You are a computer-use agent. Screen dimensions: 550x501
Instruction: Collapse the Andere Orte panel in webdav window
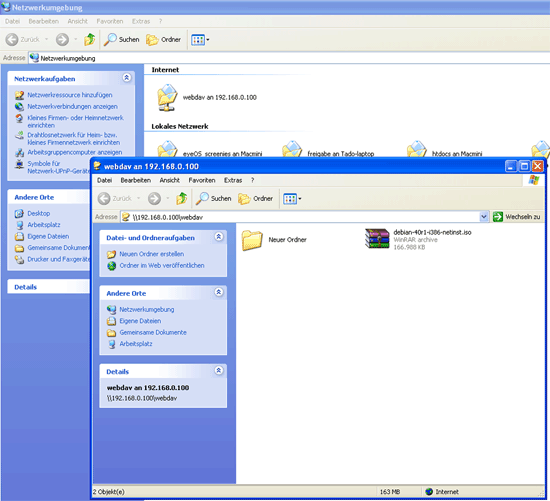pos(219,292)
